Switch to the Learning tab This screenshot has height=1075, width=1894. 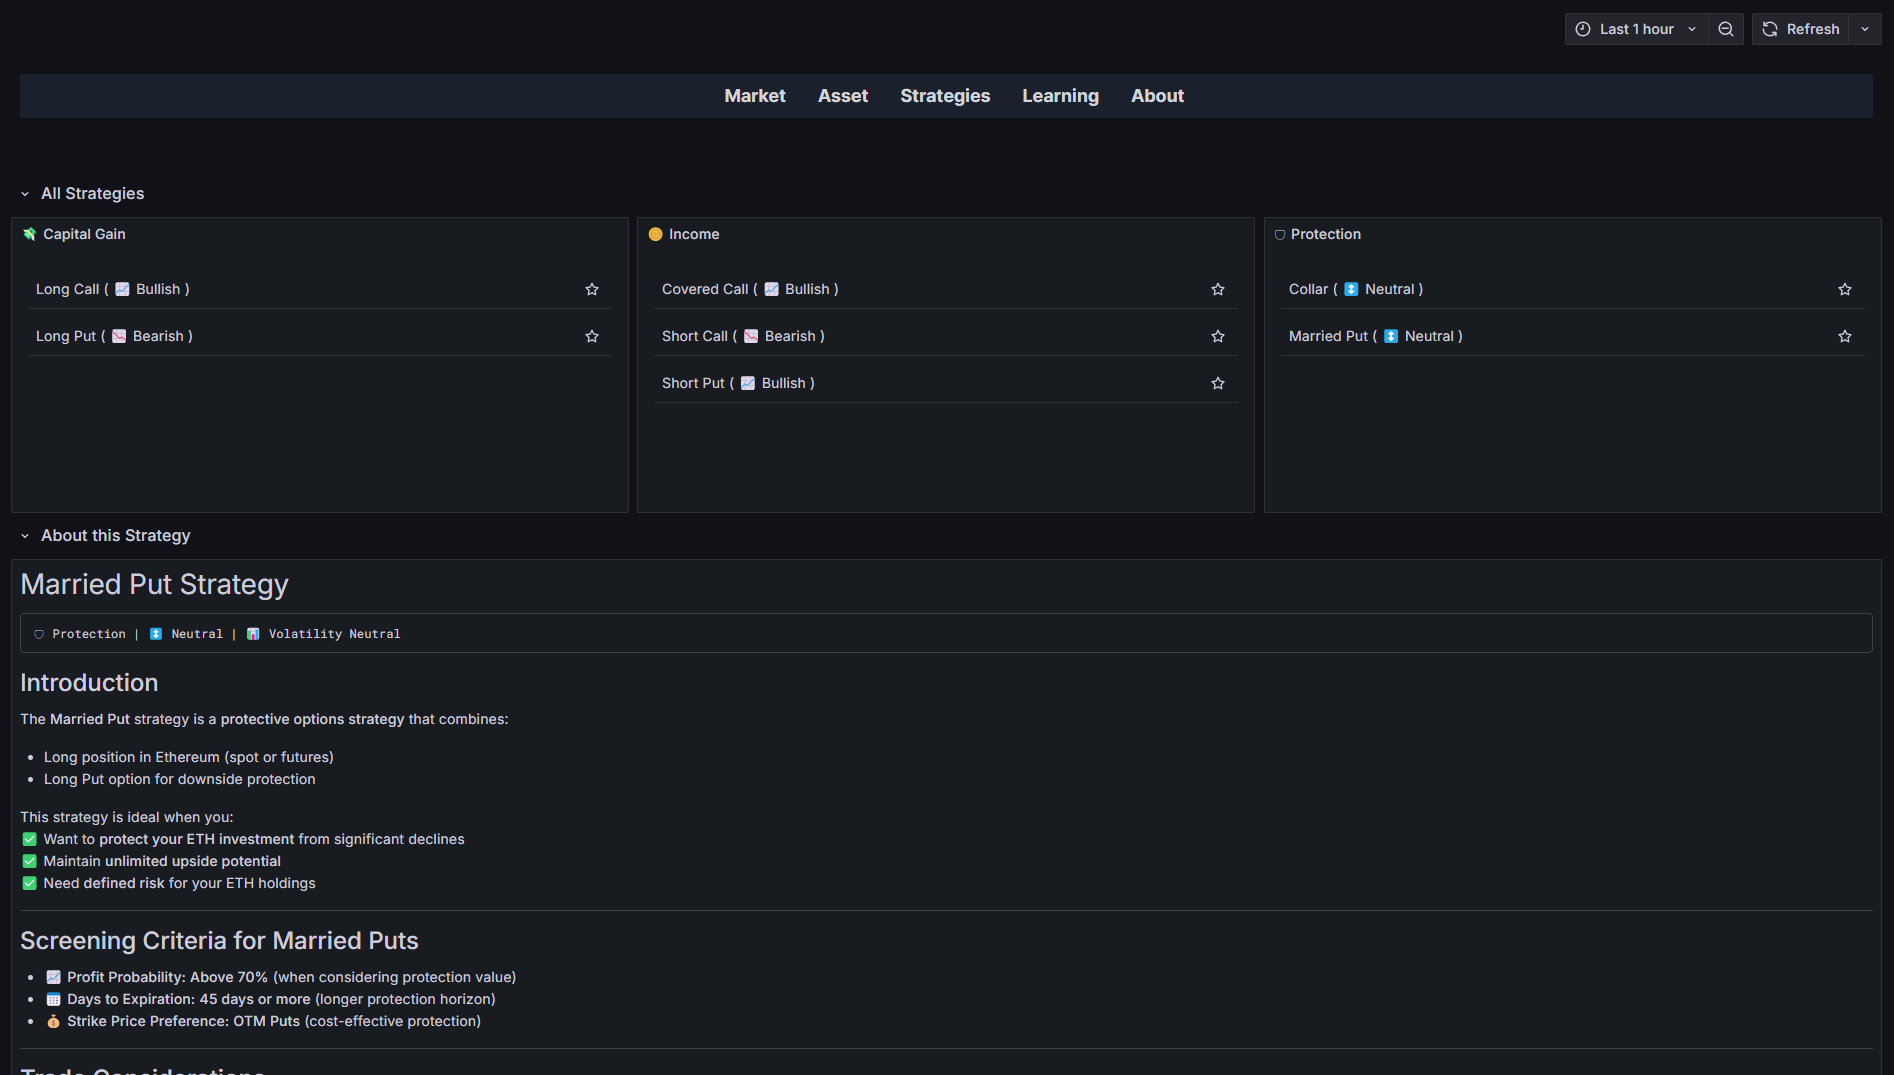(1060, 96)
